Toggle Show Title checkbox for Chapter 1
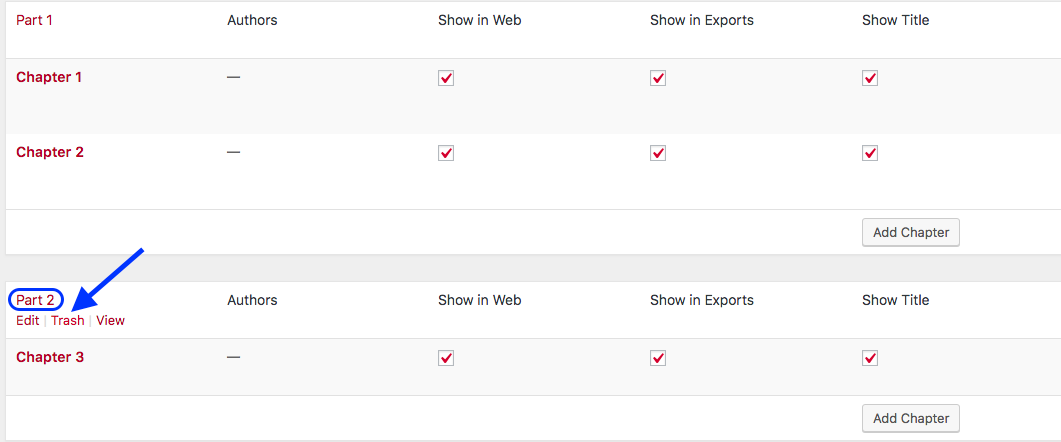The image size is (1061, 442). (x=870, y=79)
